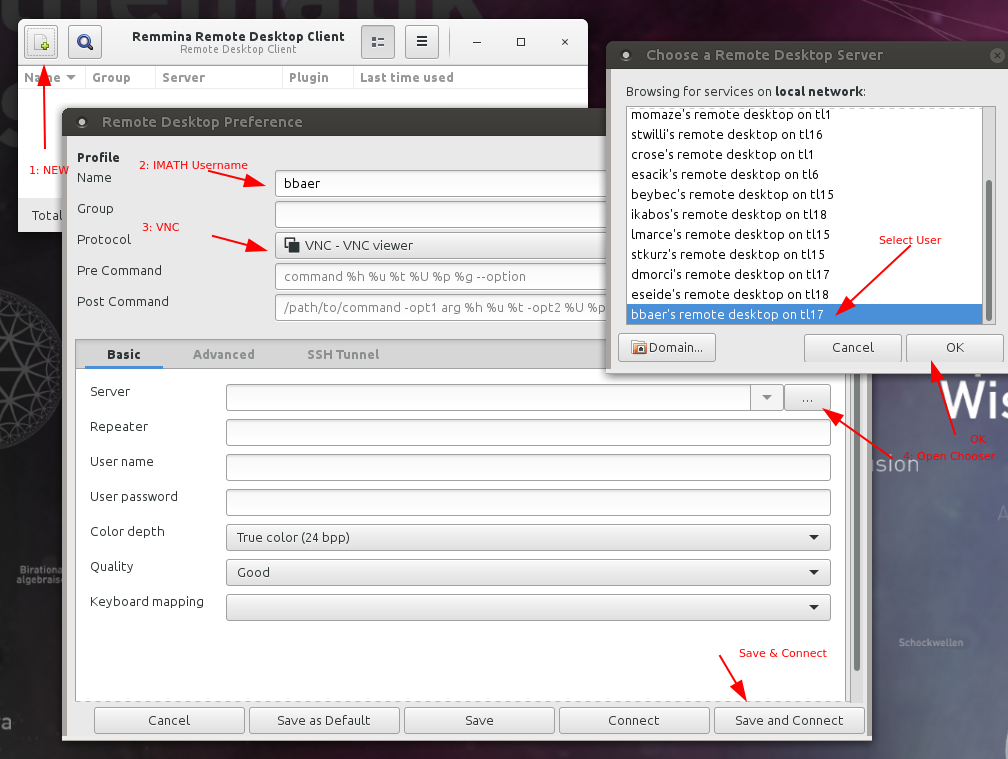Click OK in the server chooser dialog
The height and width of the screenshot is (759, 1008).
955,348
